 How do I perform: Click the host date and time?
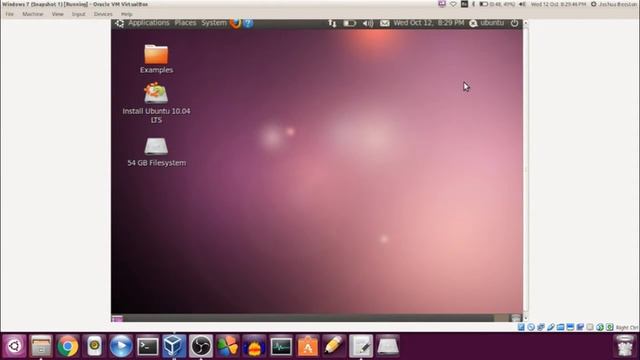[x=558, y=4]
